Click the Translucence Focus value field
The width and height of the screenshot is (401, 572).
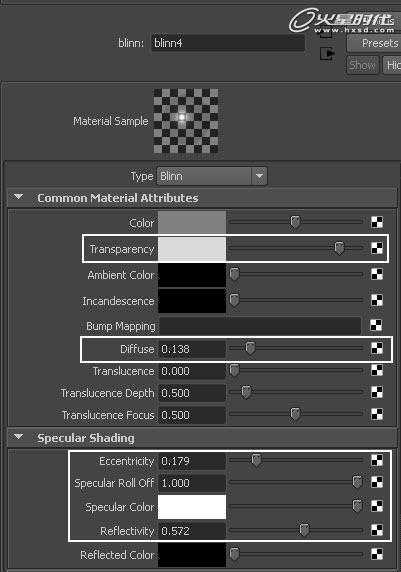coord(192,415)
